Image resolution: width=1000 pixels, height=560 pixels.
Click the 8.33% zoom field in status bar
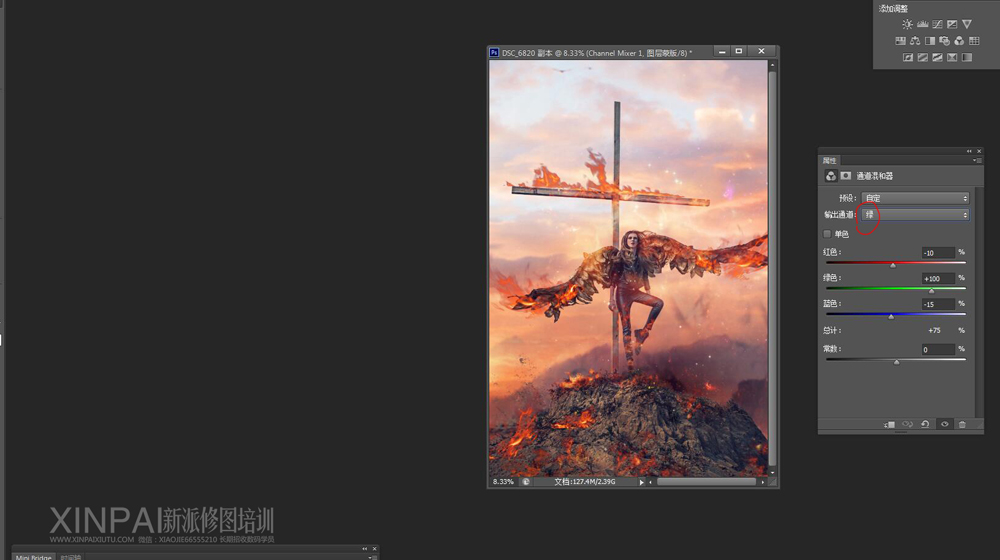503,482
